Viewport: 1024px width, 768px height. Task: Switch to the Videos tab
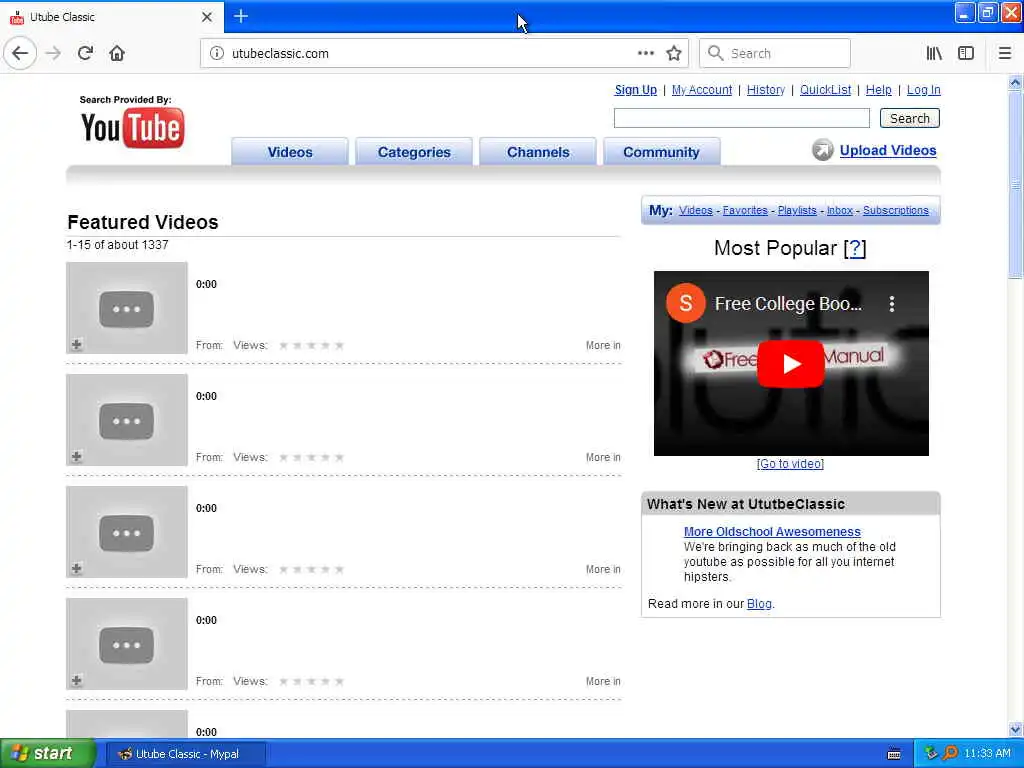[x=290, y=152]
